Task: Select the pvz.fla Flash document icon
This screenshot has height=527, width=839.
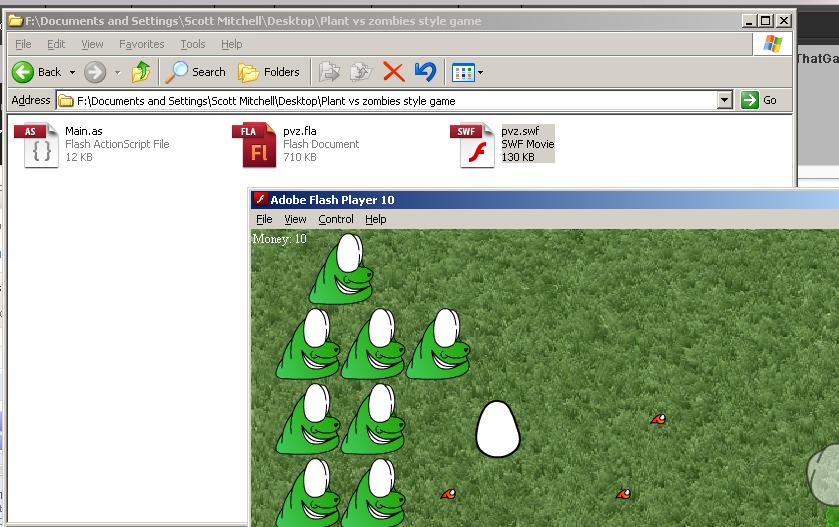Action: (254, 145)
